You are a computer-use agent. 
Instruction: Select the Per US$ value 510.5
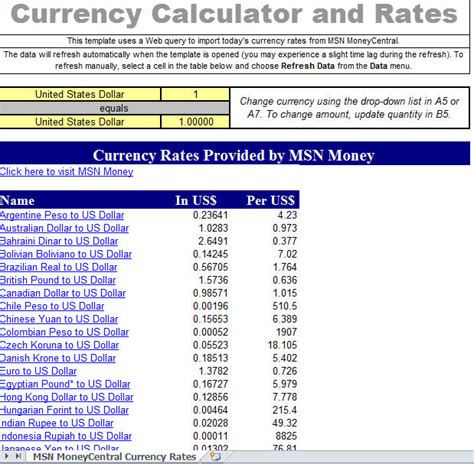[285, 306]
